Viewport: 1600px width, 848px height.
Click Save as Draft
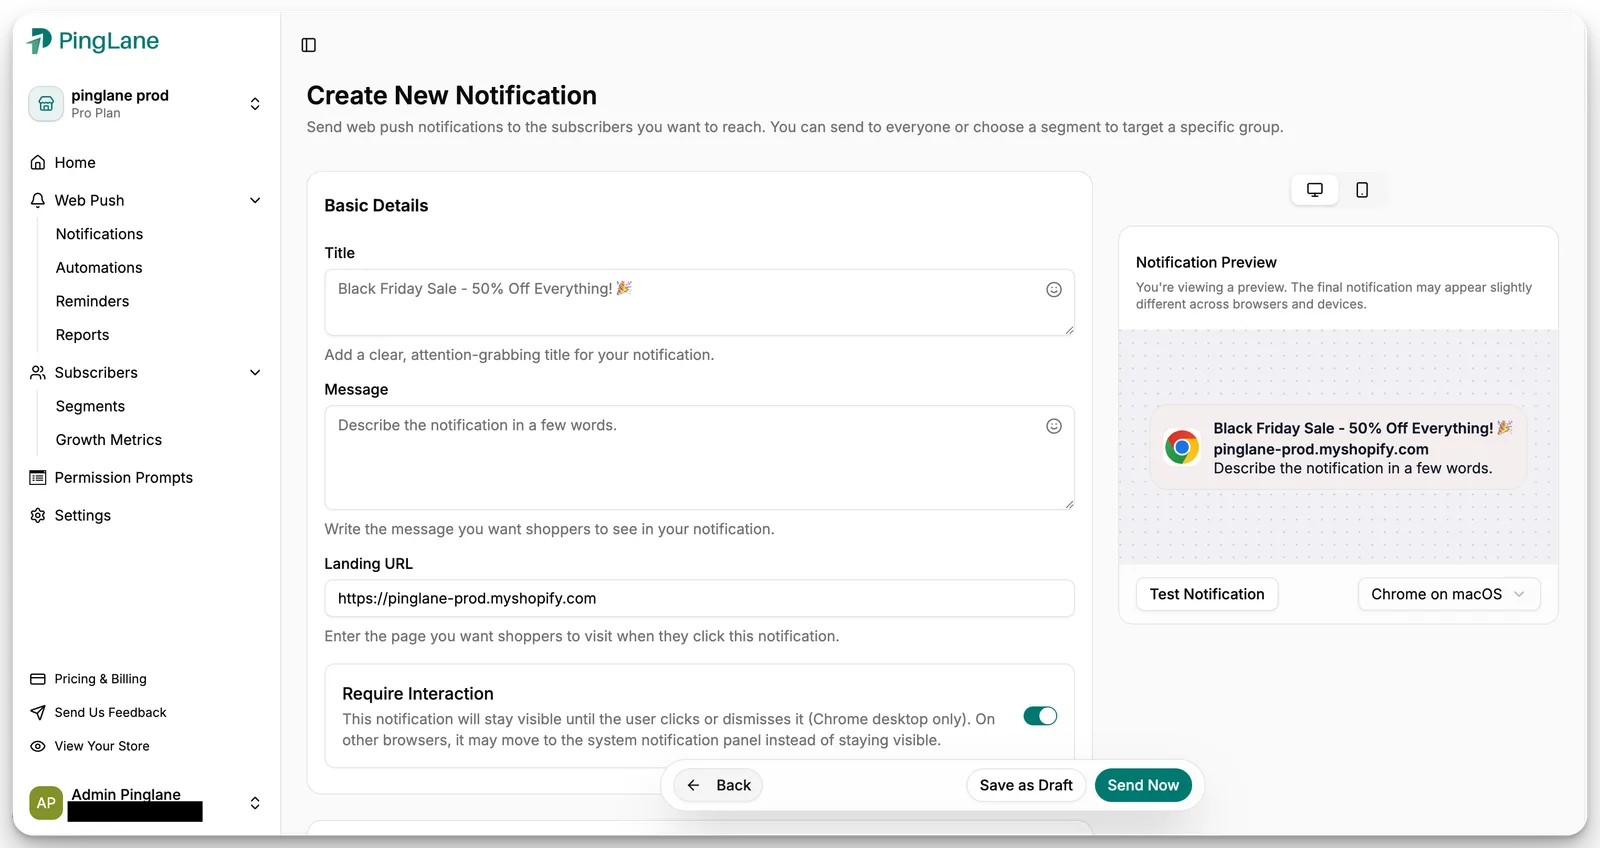click(1026, 785)
